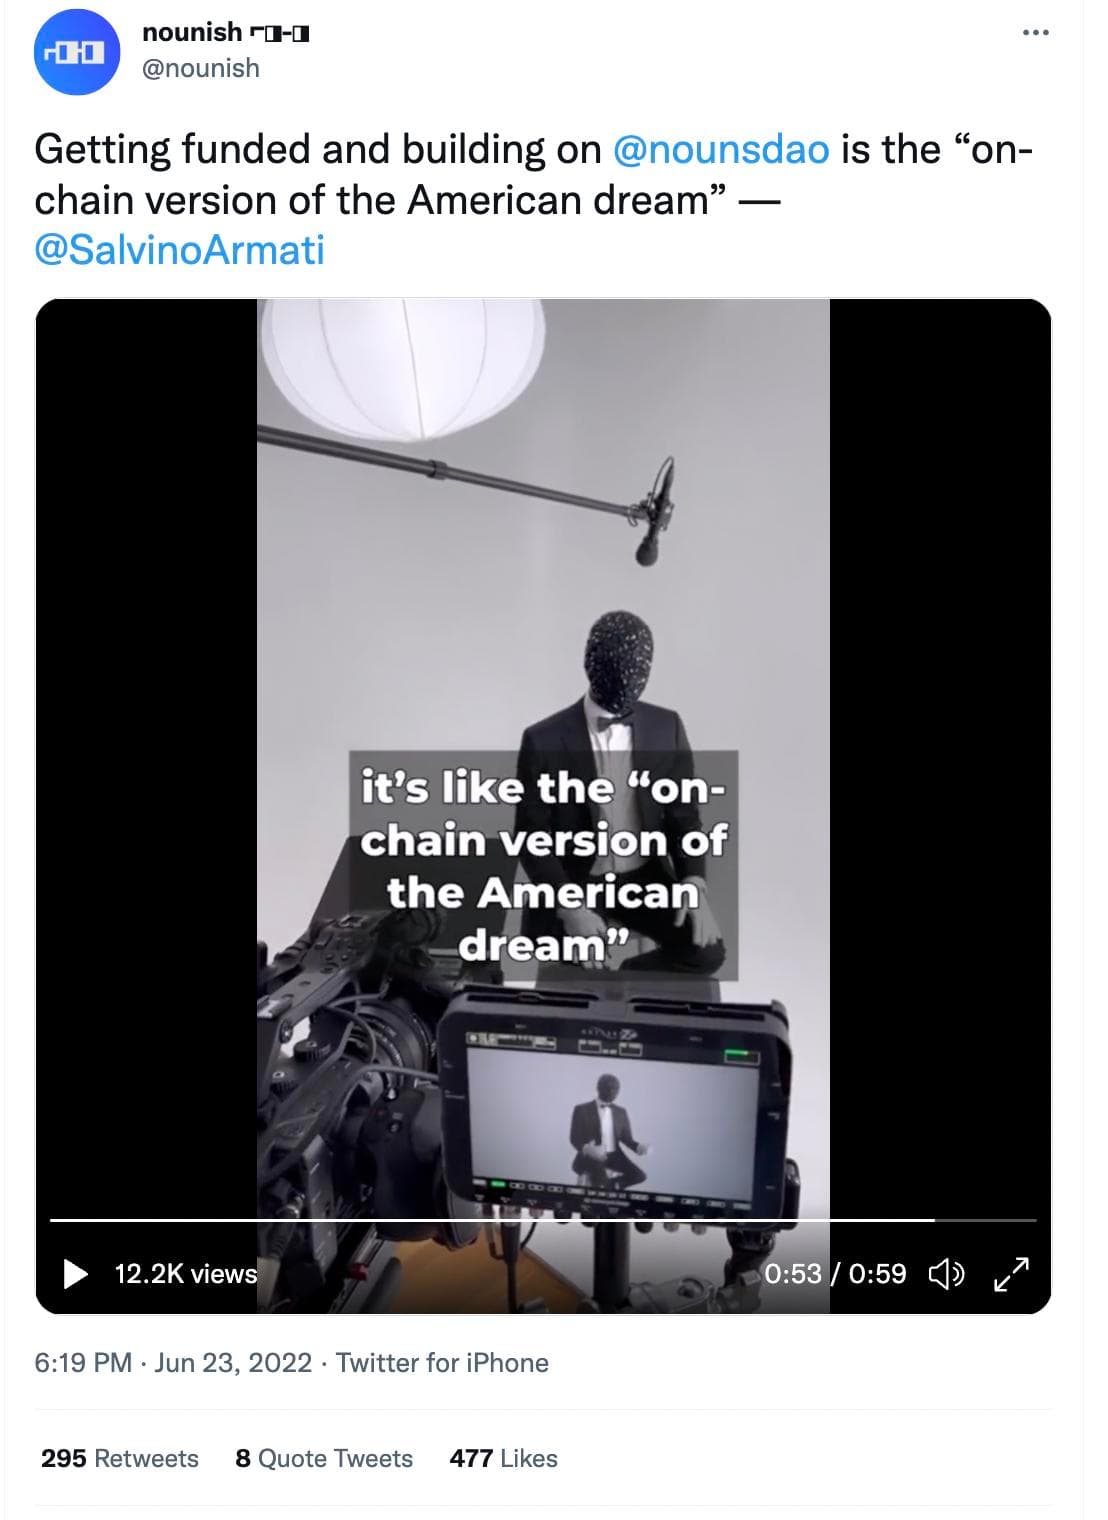Viewport: 1108px width, 1520px height.
Task: Open the nounish profile avatar
Action: [x=77, y=53]
